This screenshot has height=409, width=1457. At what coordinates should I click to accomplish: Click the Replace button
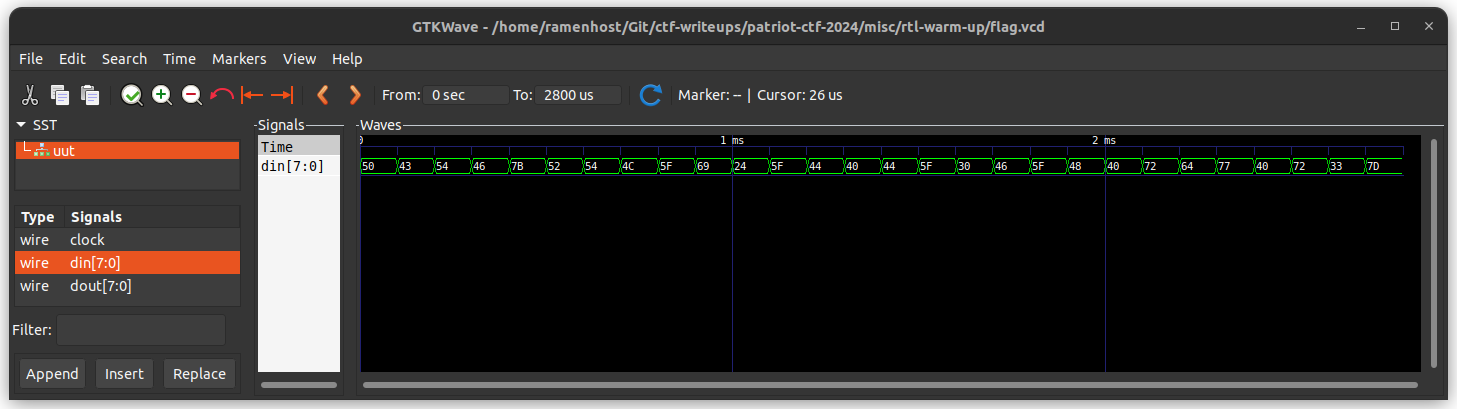click(x=199, y=373)
